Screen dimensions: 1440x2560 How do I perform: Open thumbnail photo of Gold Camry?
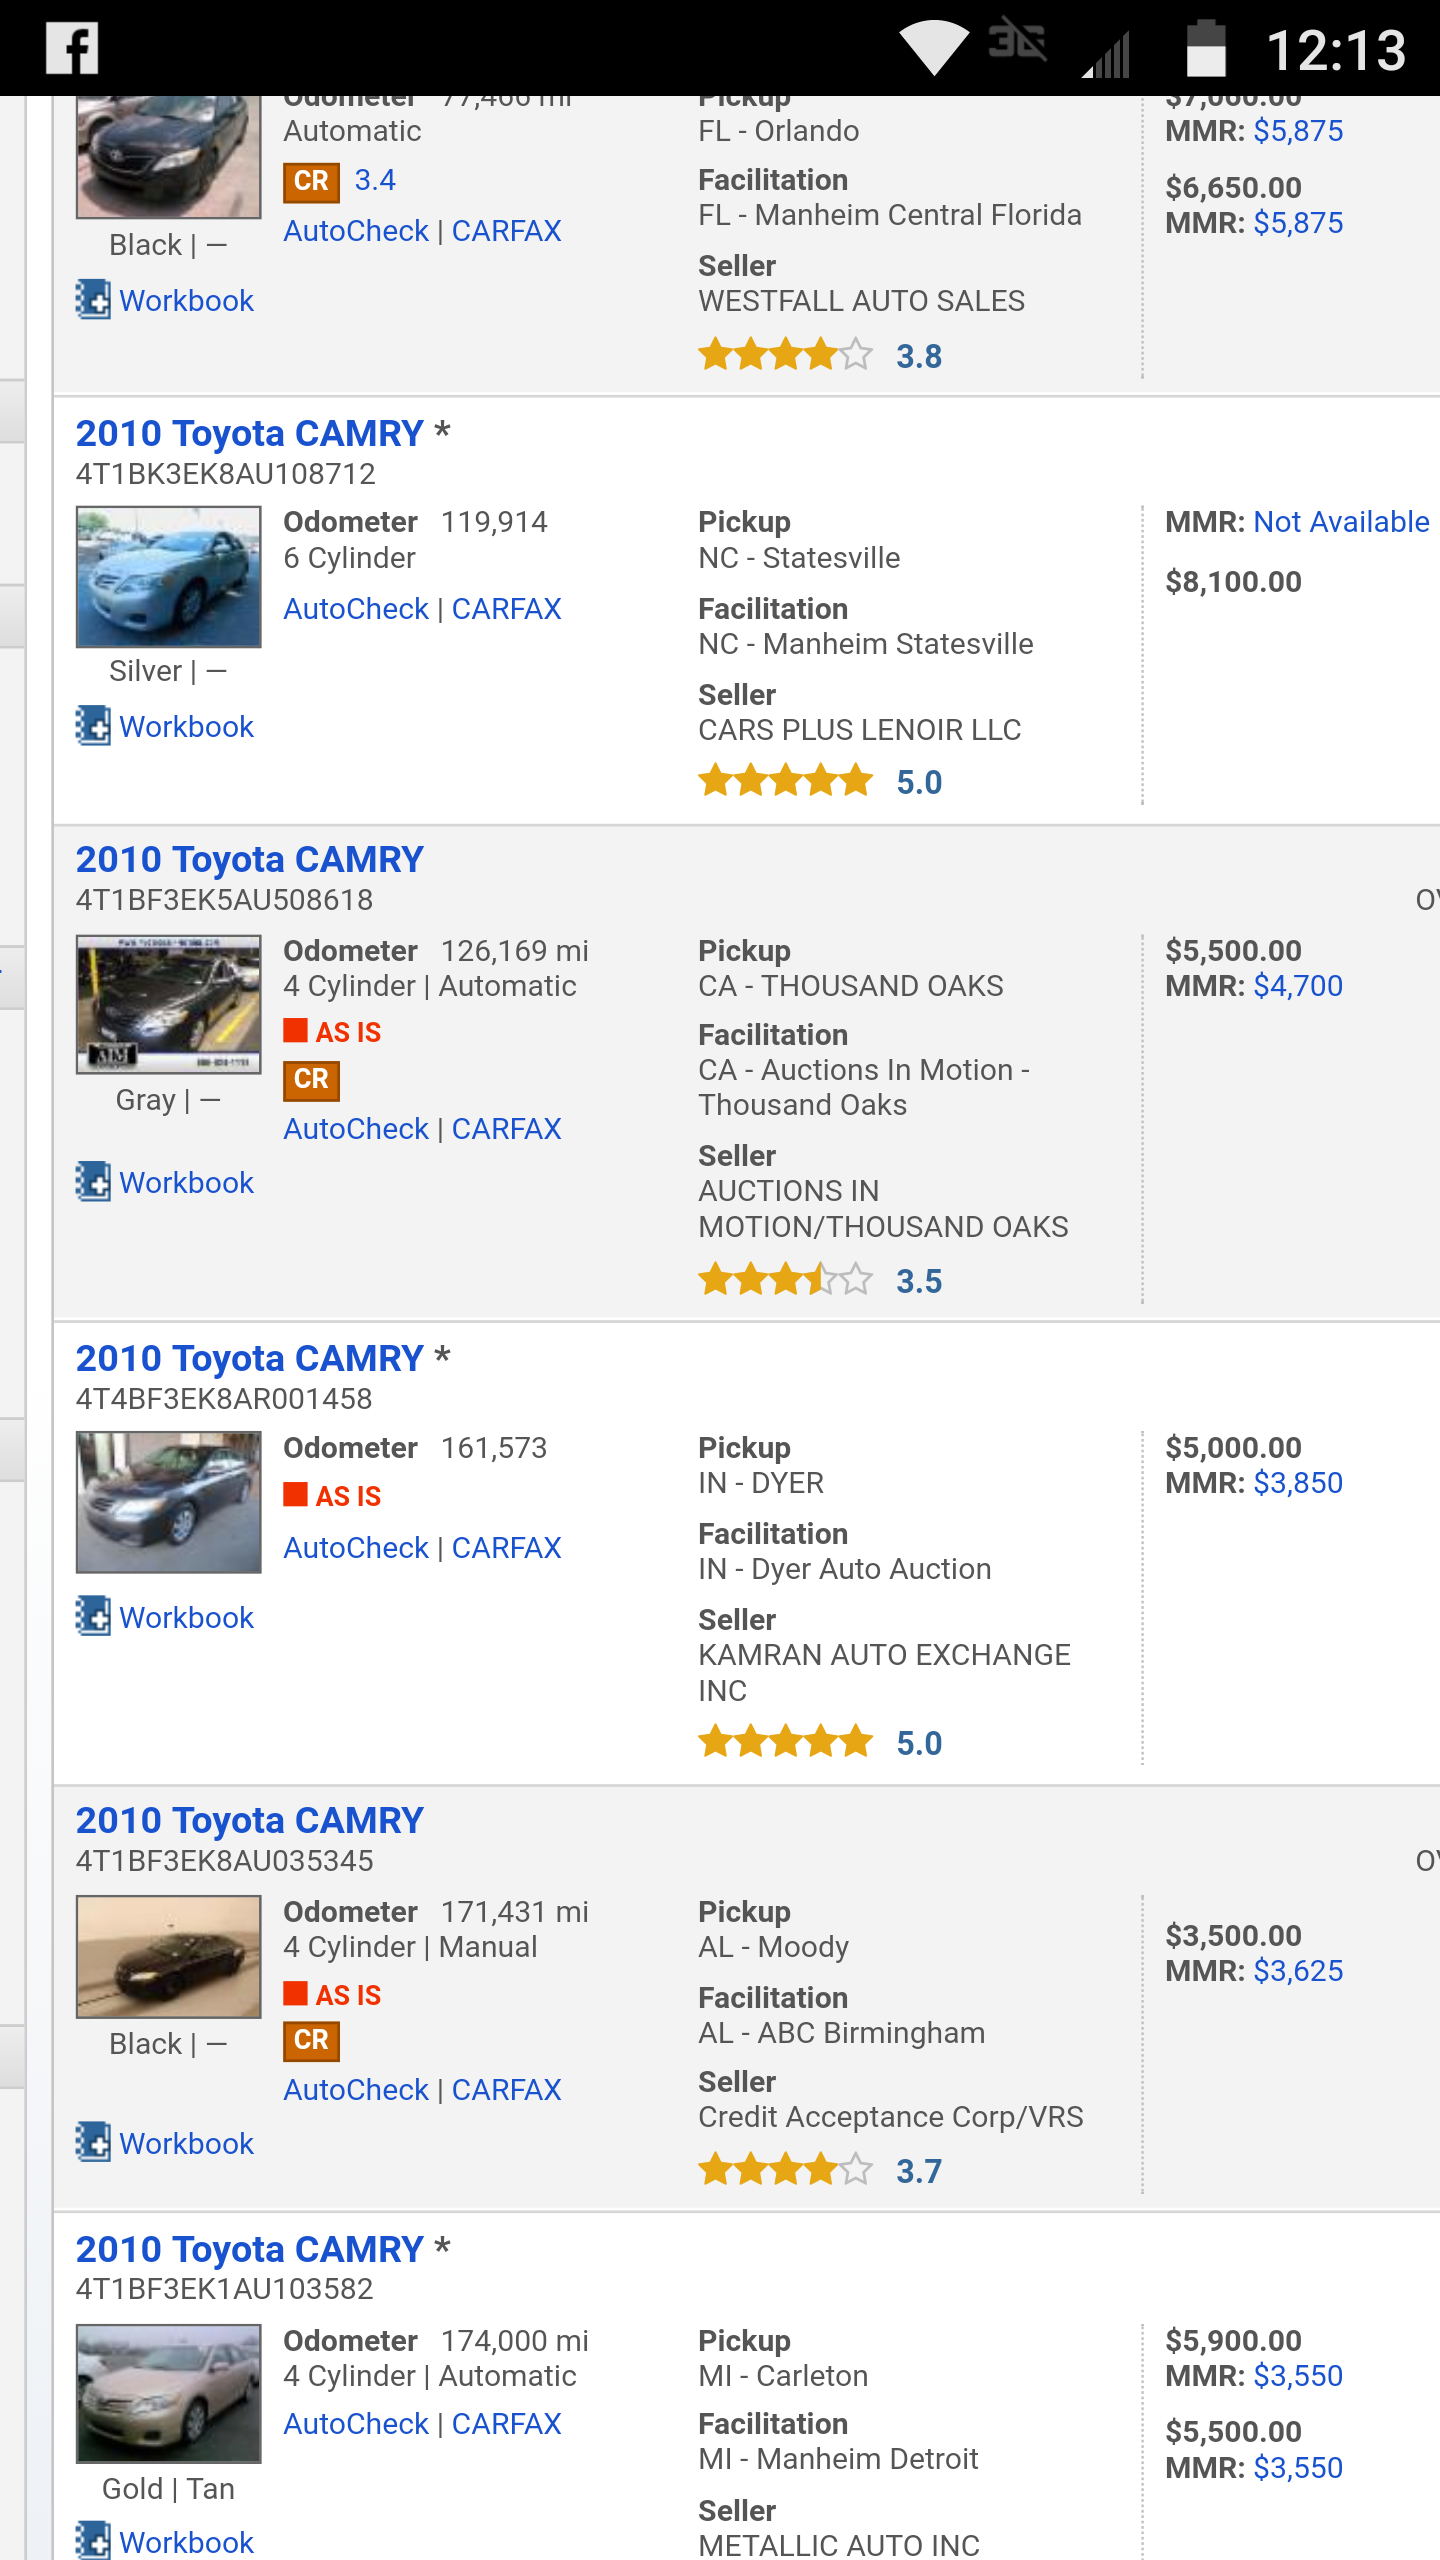click(x=168, y=2393)
